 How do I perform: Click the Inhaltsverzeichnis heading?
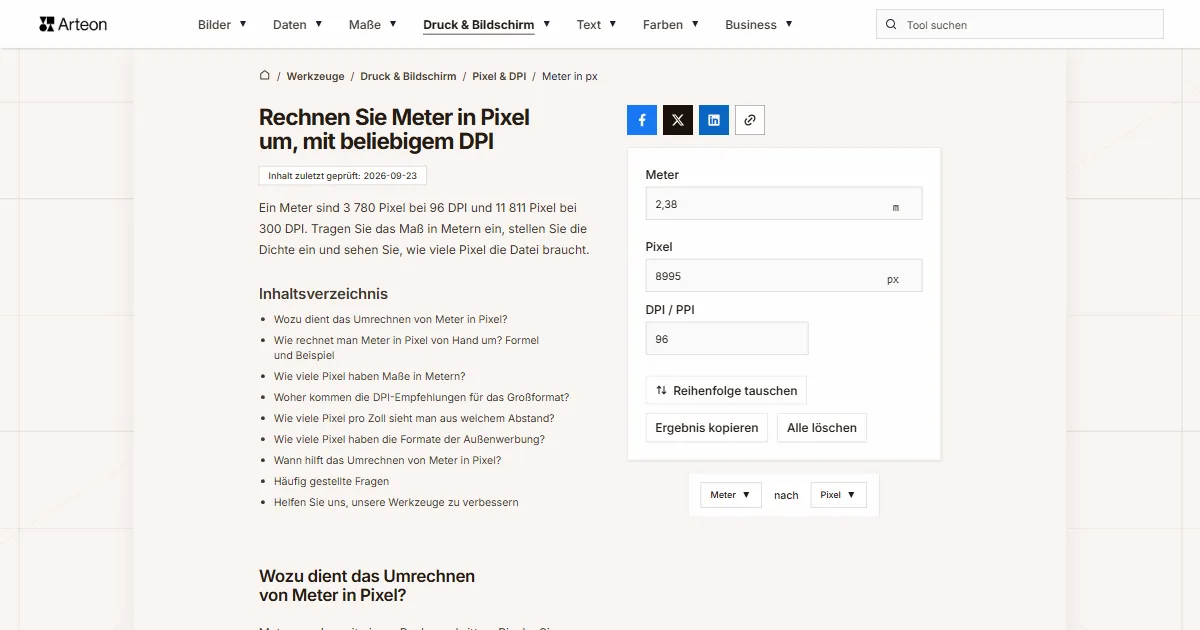[323, 294]
